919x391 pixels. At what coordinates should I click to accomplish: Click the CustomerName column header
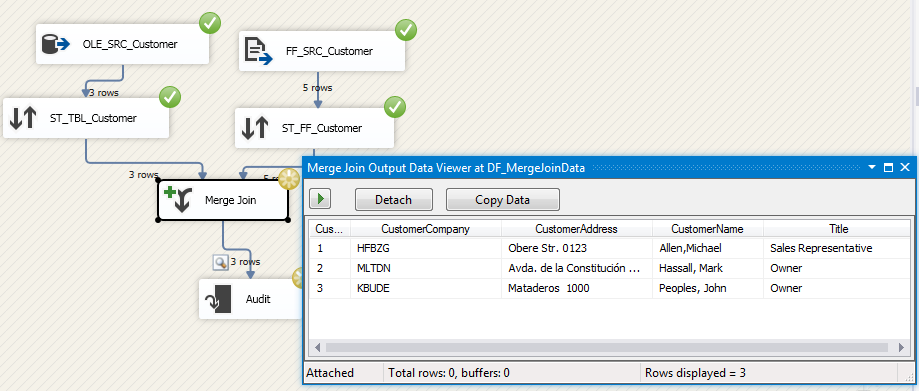(x=707, y=229)
